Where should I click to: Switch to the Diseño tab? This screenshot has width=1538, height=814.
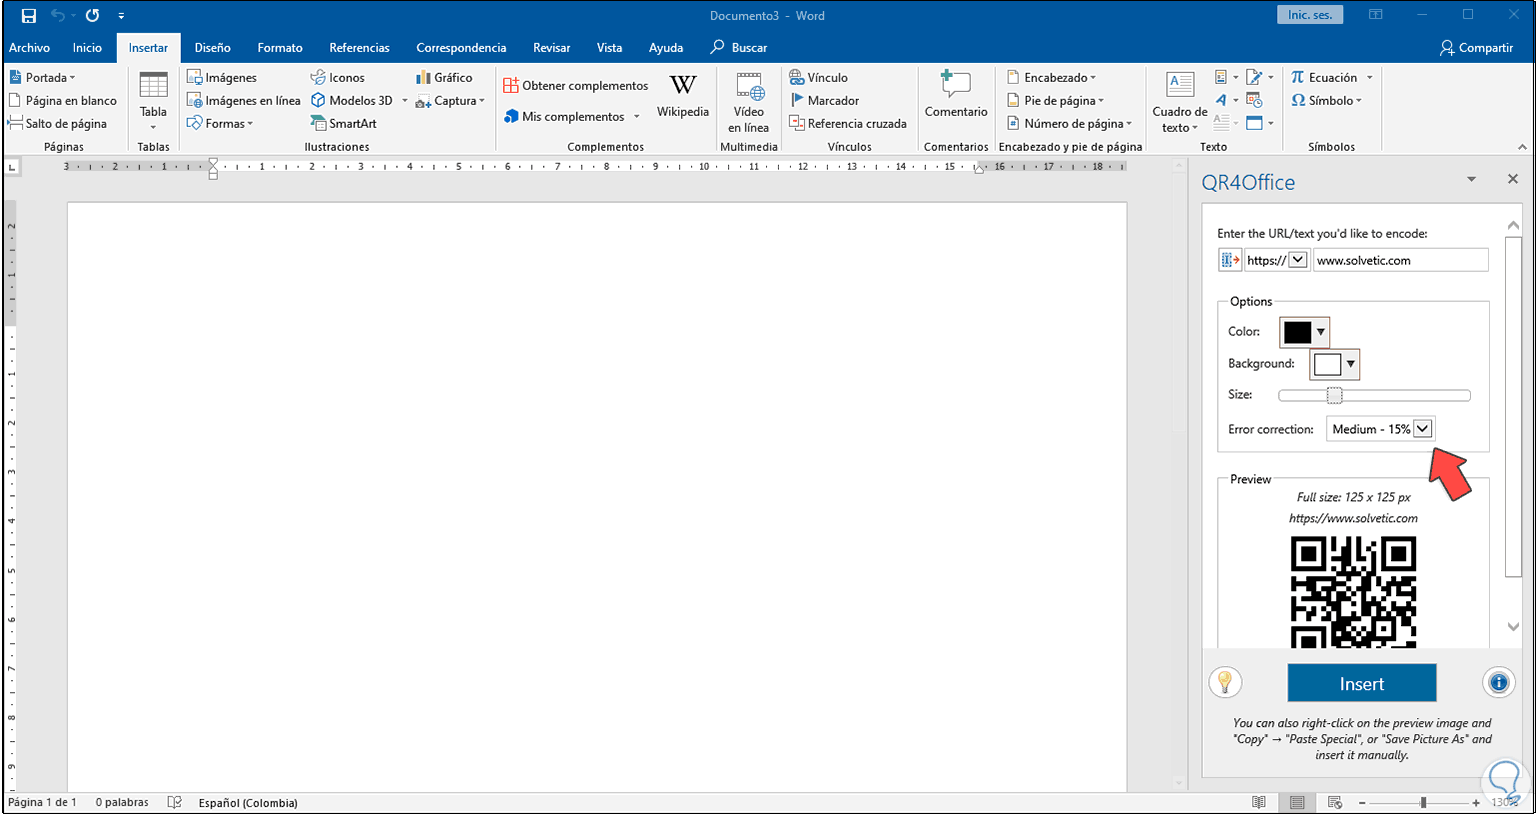coord(212,48)
